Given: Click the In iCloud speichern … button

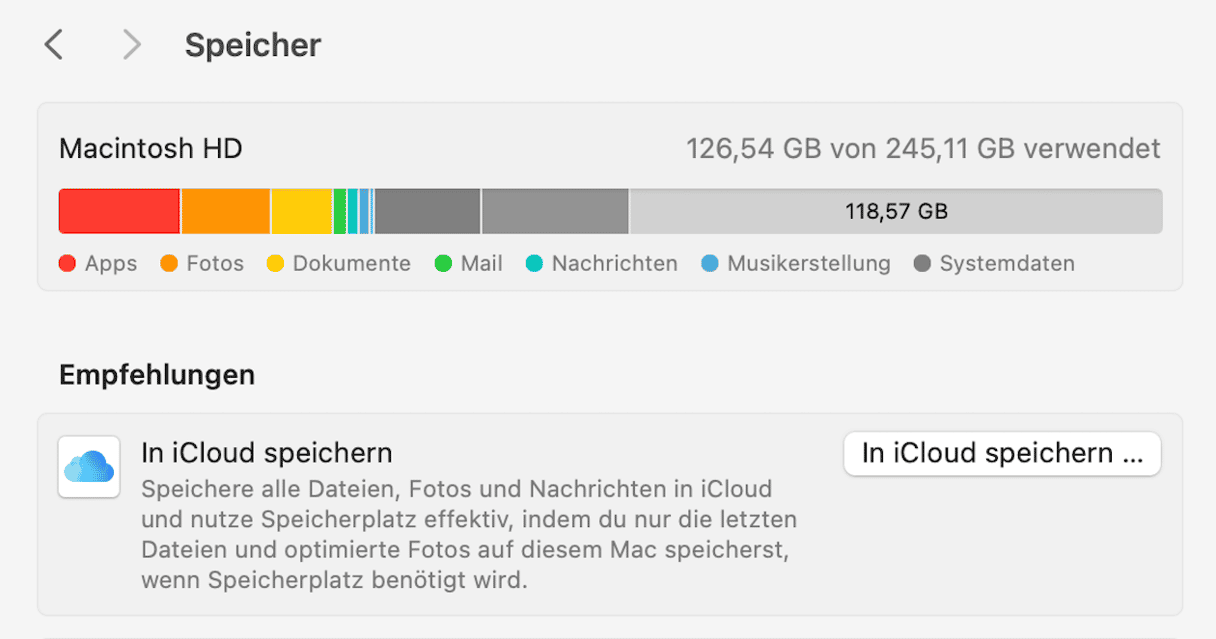Looking at the screenshot, I should [1002, 454].
